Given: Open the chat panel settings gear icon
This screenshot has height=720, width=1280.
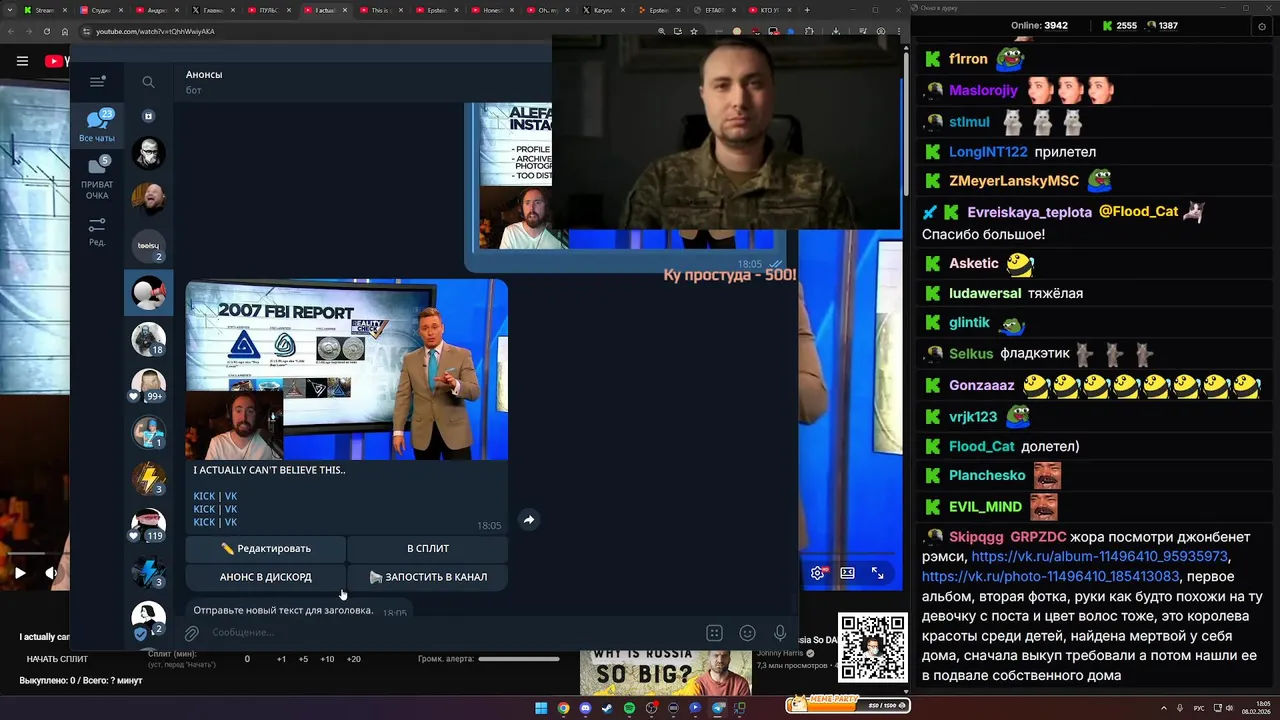Looking at the screenshot, I should click(1262, 26).
